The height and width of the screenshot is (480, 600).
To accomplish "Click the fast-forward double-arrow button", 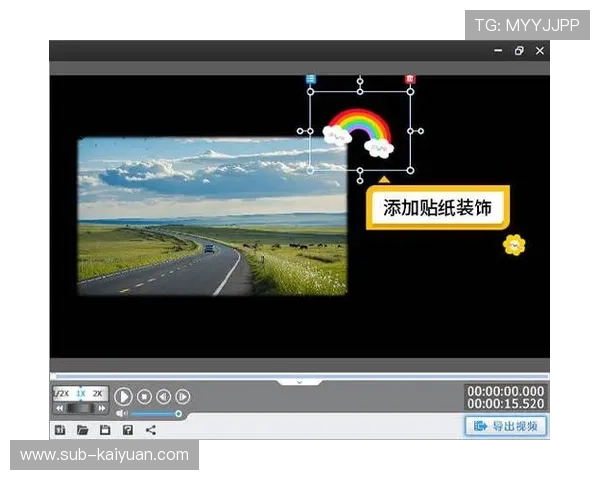I will [x=102, y=408].
